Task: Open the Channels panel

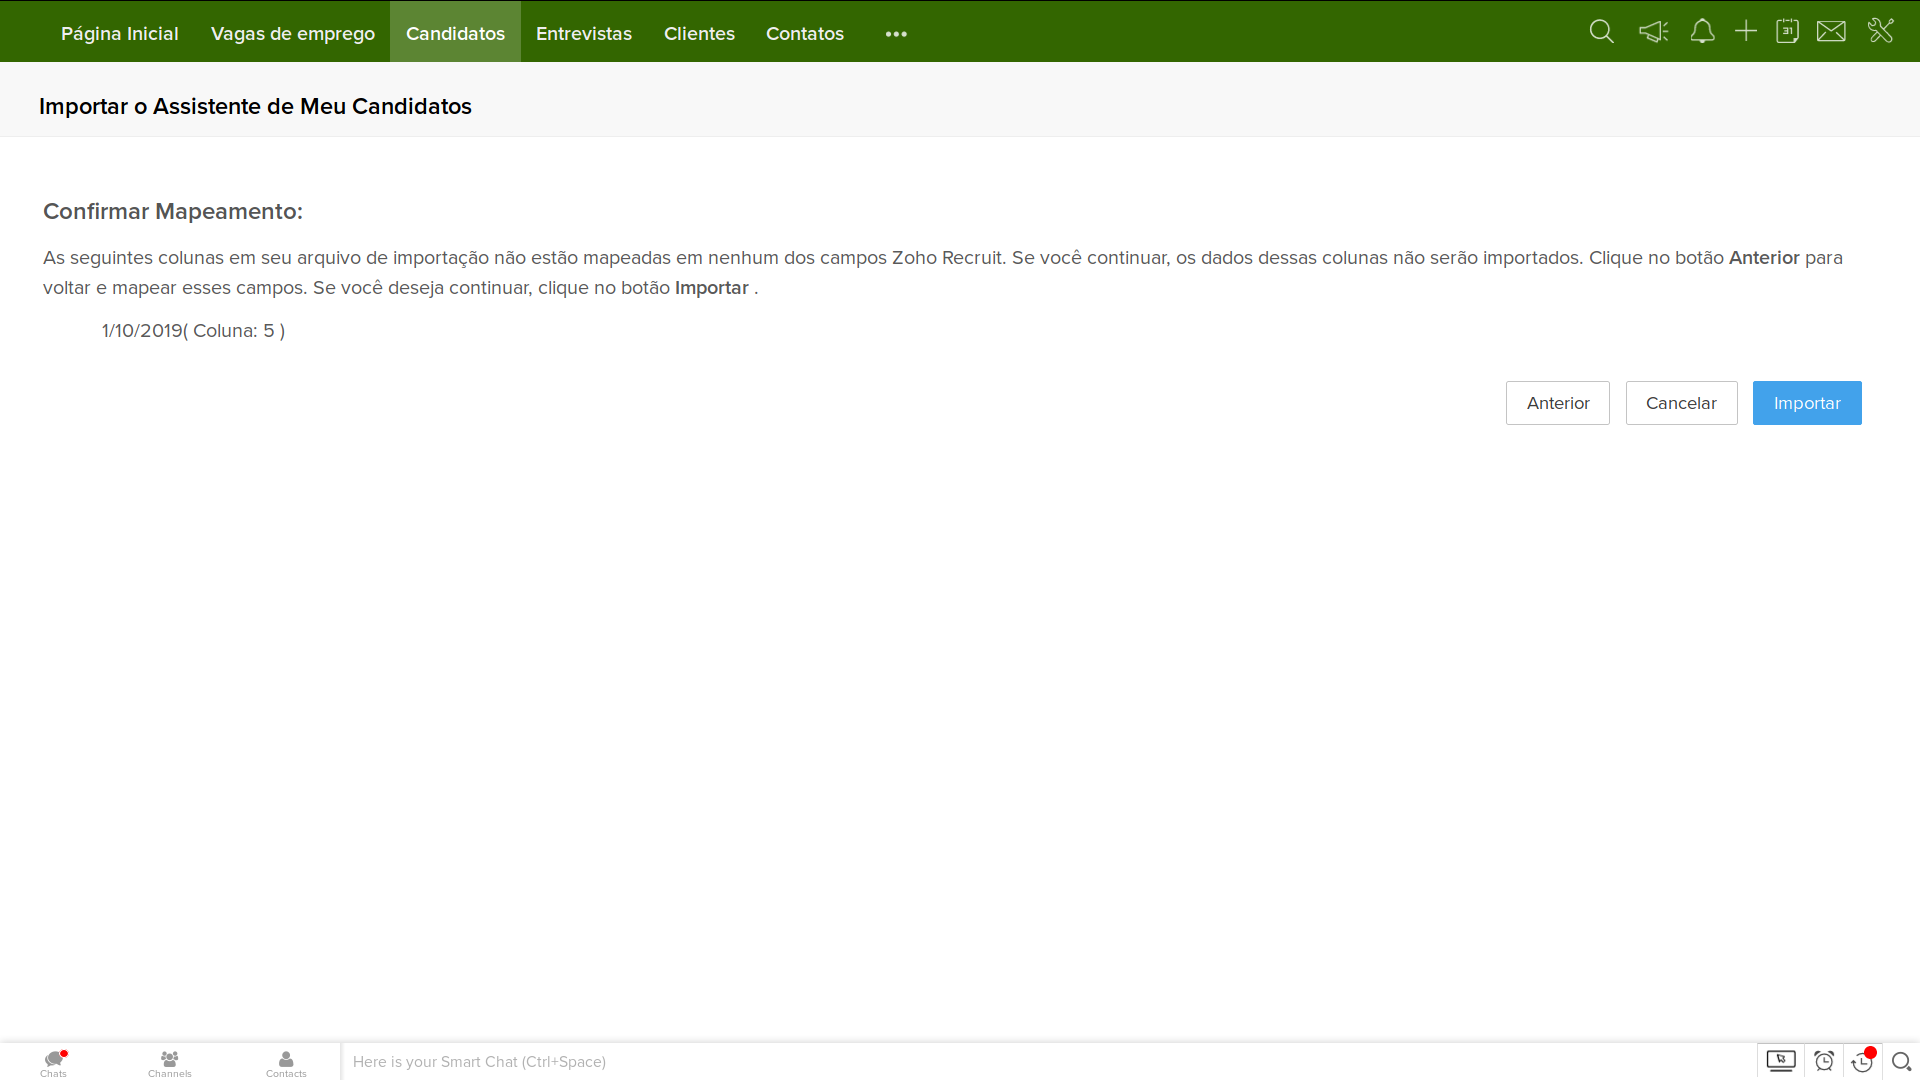Action: (170, 1063)
